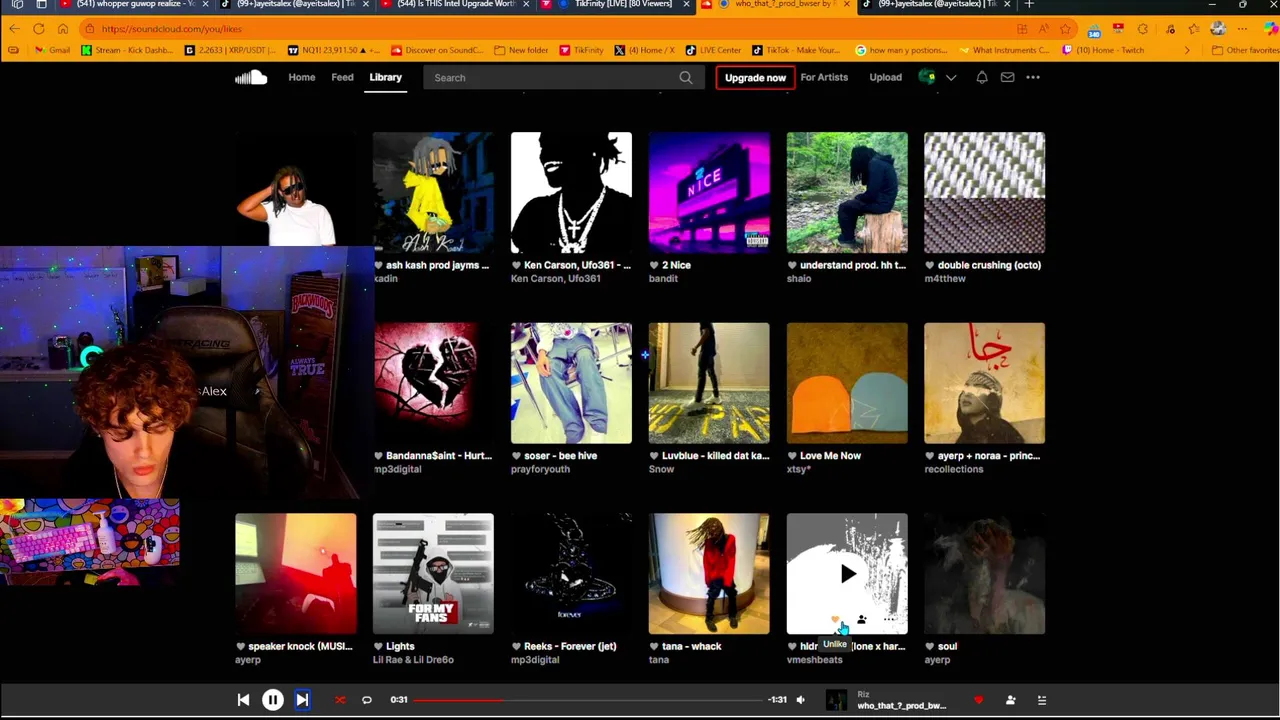Go to the Home tab
Image resolution: width=1280 pixels, height=720 pixels.
click(301, 77)
